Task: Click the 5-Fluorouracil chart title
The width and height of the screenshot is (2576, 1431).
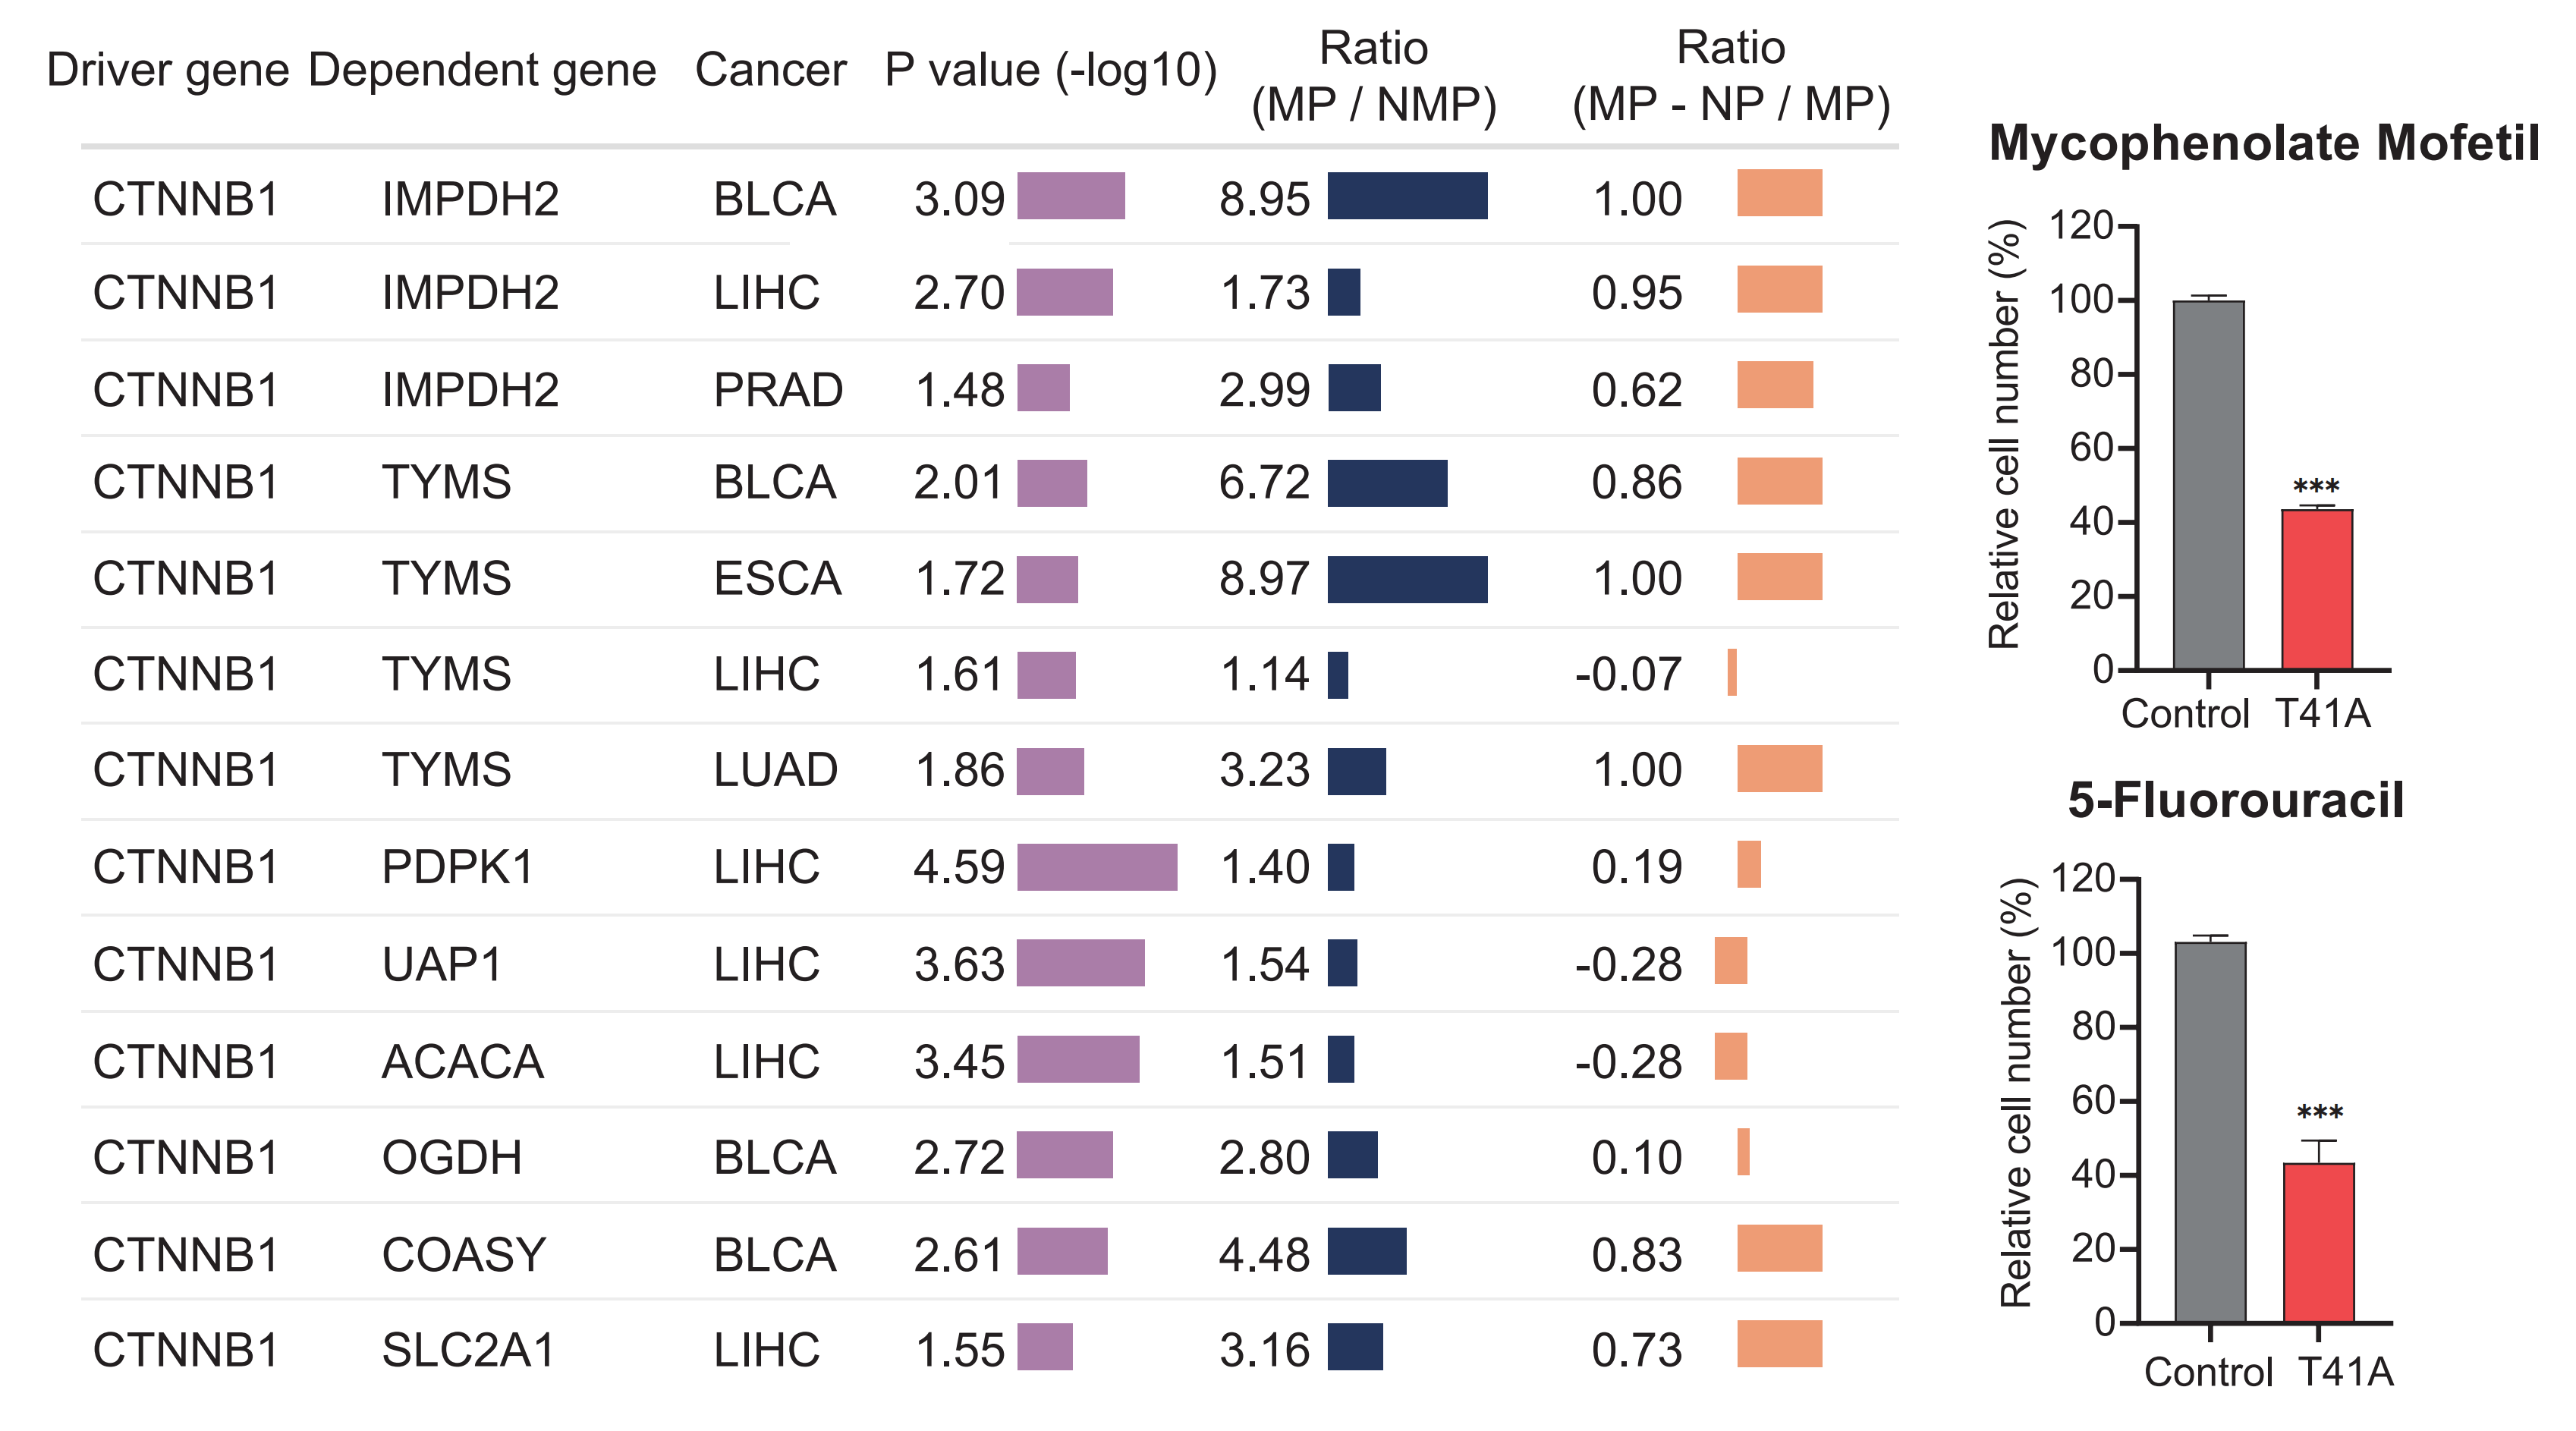Action: [2235, 800]
